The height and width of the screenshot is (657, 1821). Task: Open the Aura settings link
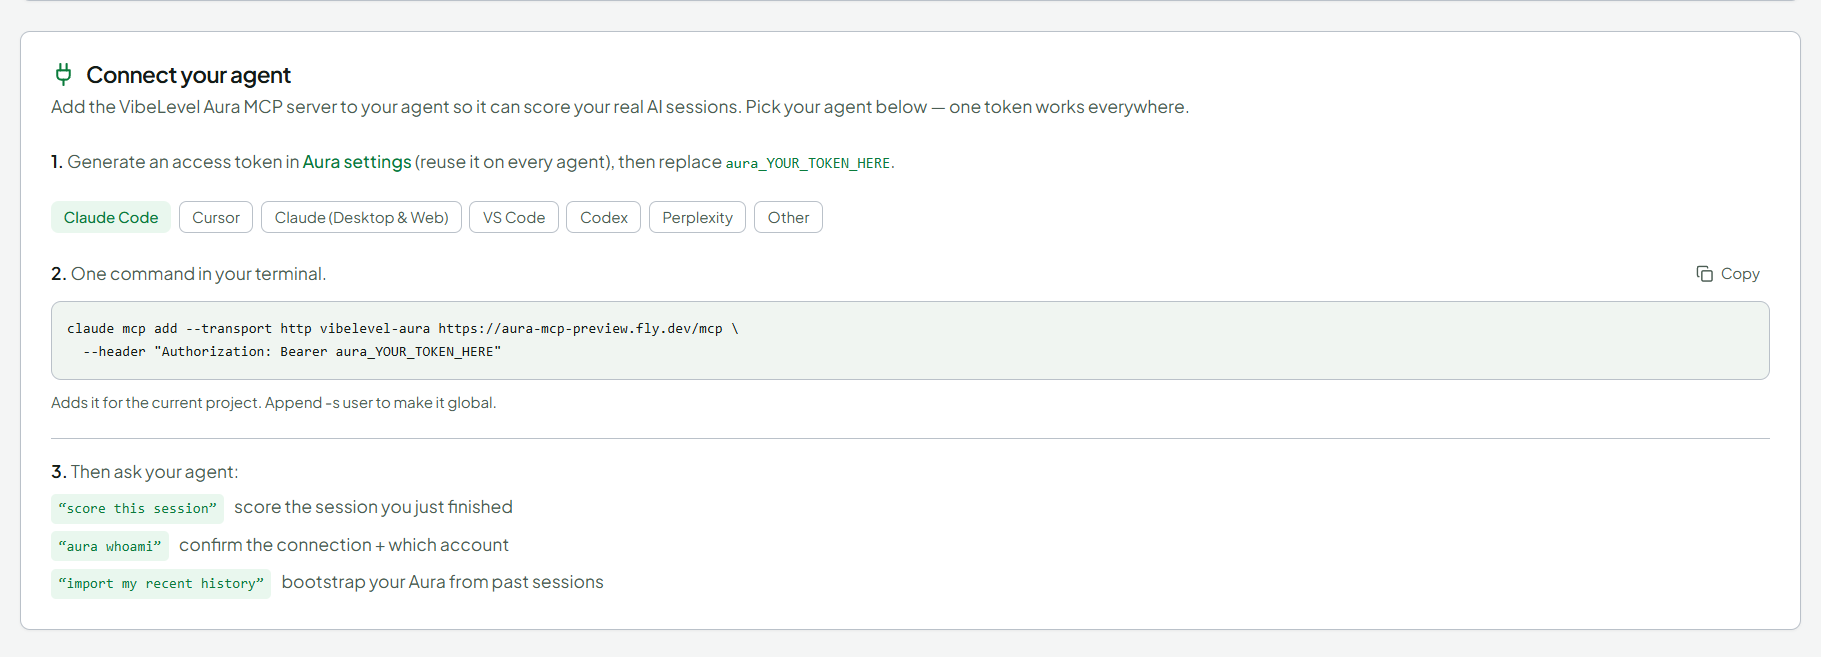tap(357, 162)
